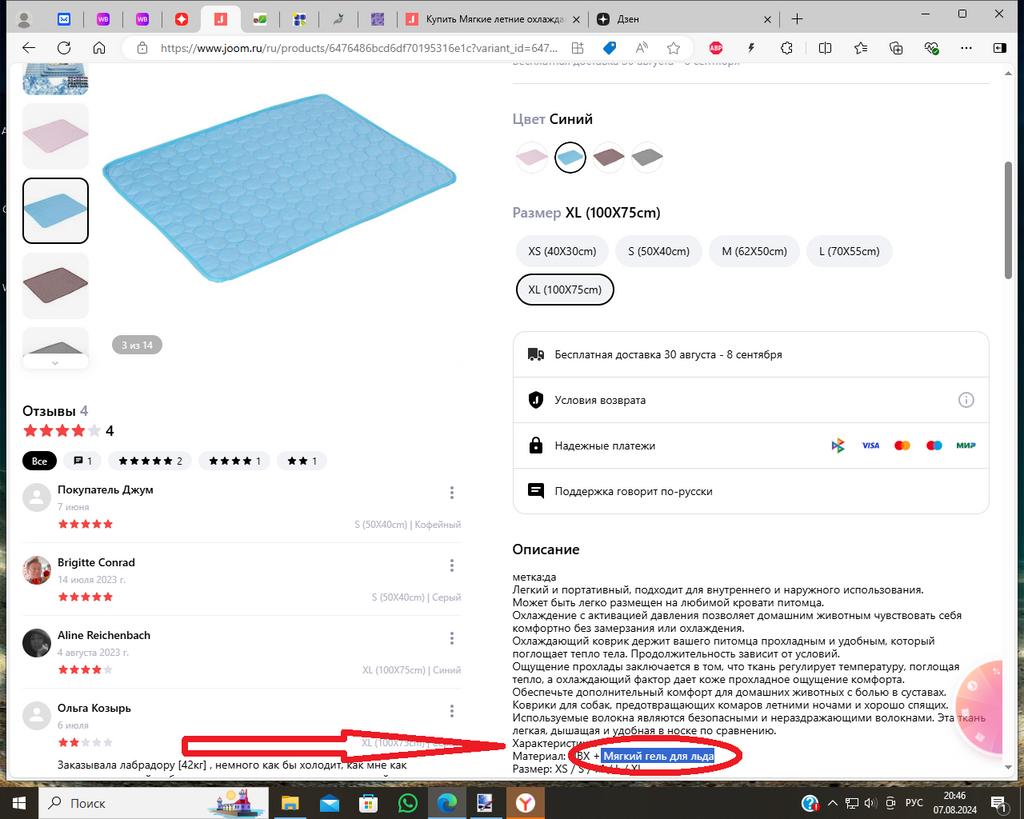Screen dimensions: 1024x819
Task: Filter reviews by the Все tab
Action: tap(39, 461)
